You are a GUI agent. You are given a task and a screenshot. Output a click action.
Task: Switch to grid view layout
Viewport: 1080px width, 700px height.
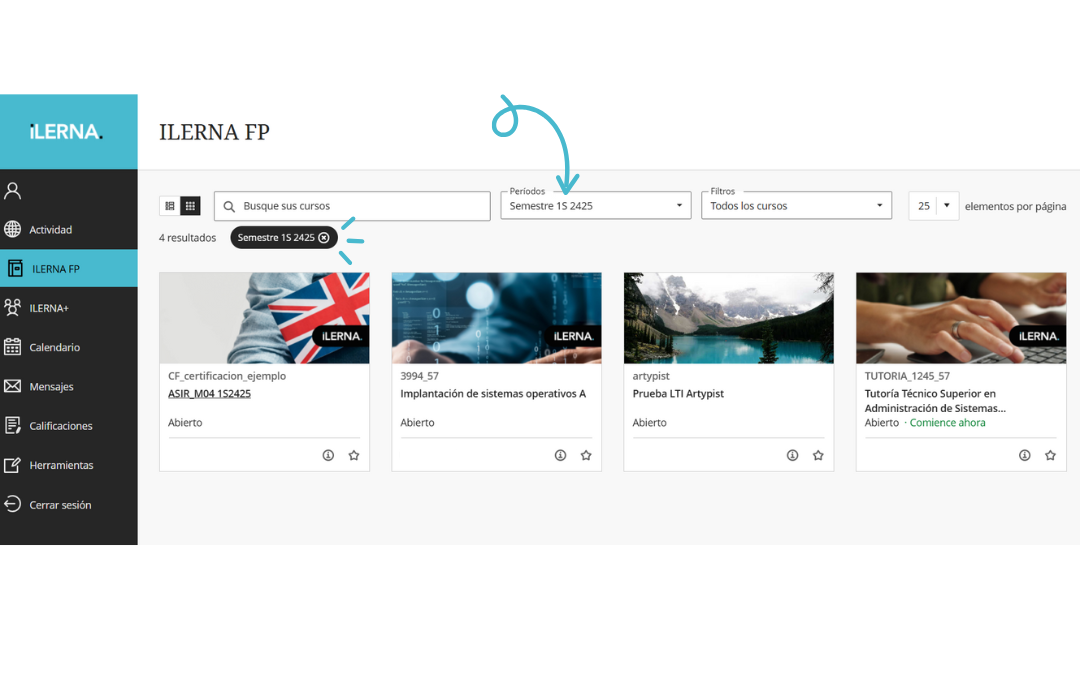190,206
